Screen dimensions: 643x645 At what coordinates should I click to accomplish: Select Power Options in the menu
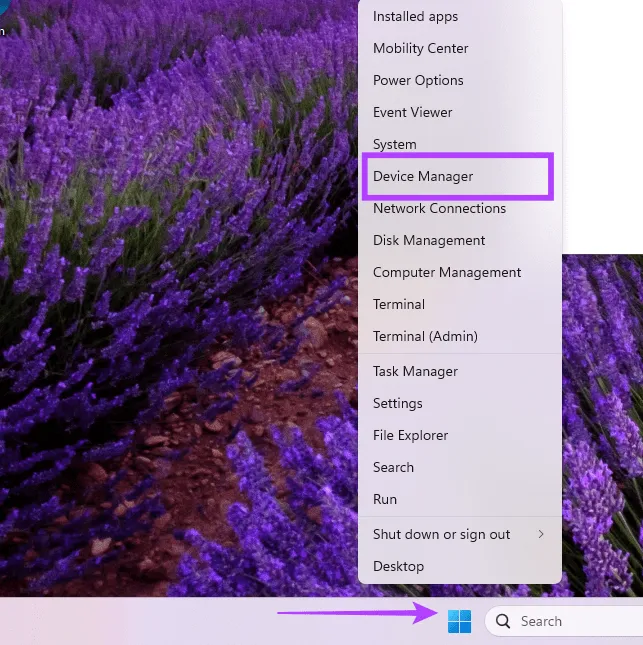point(418,80)
